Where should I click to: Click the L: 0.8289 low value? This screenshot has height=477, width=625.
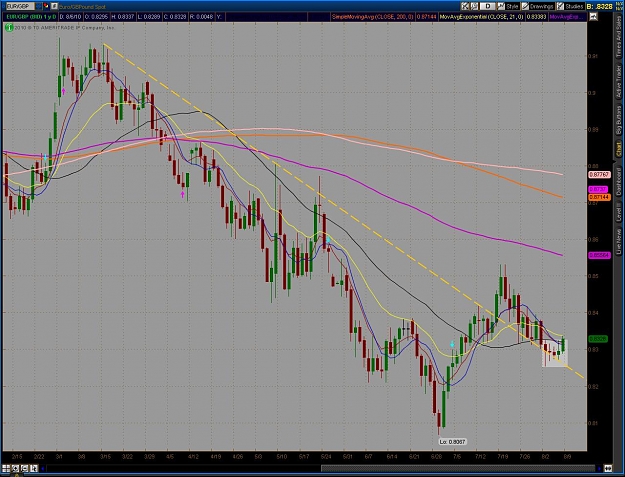pyautogui.click(x=149, y=17)
